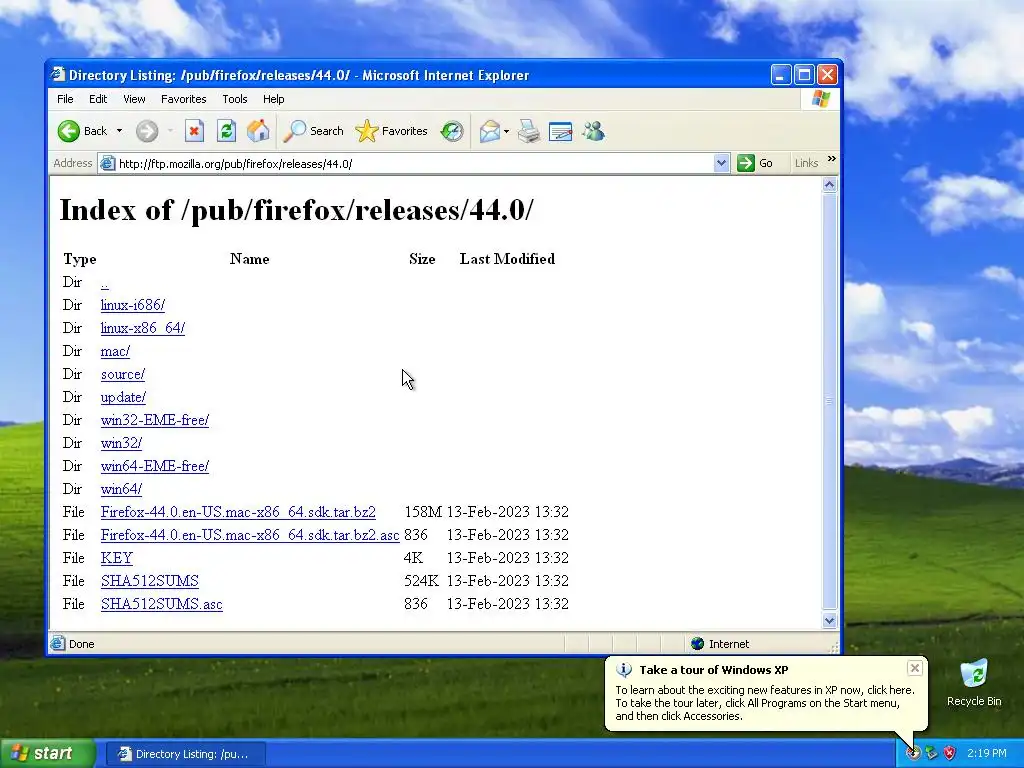Open the address bar dropdown list
The width and height of the screenshot is (1024, 768).
pos(721,163)
